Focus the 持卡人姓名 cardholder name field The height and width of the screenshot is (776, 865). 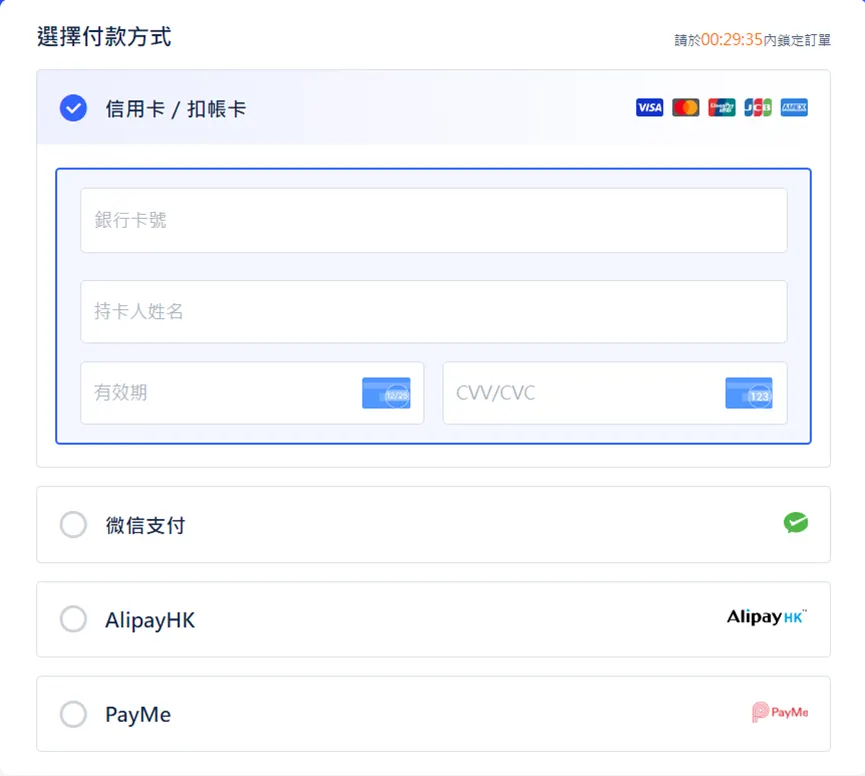(434, 312)
